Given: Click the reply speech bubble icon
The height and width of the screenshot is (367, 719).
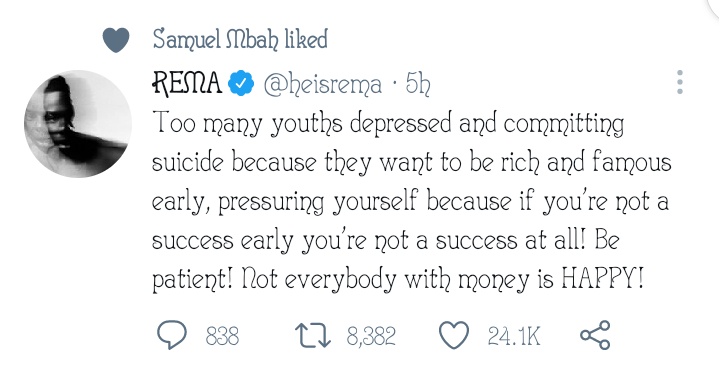Looking at the screenshot, I should 172,335.
